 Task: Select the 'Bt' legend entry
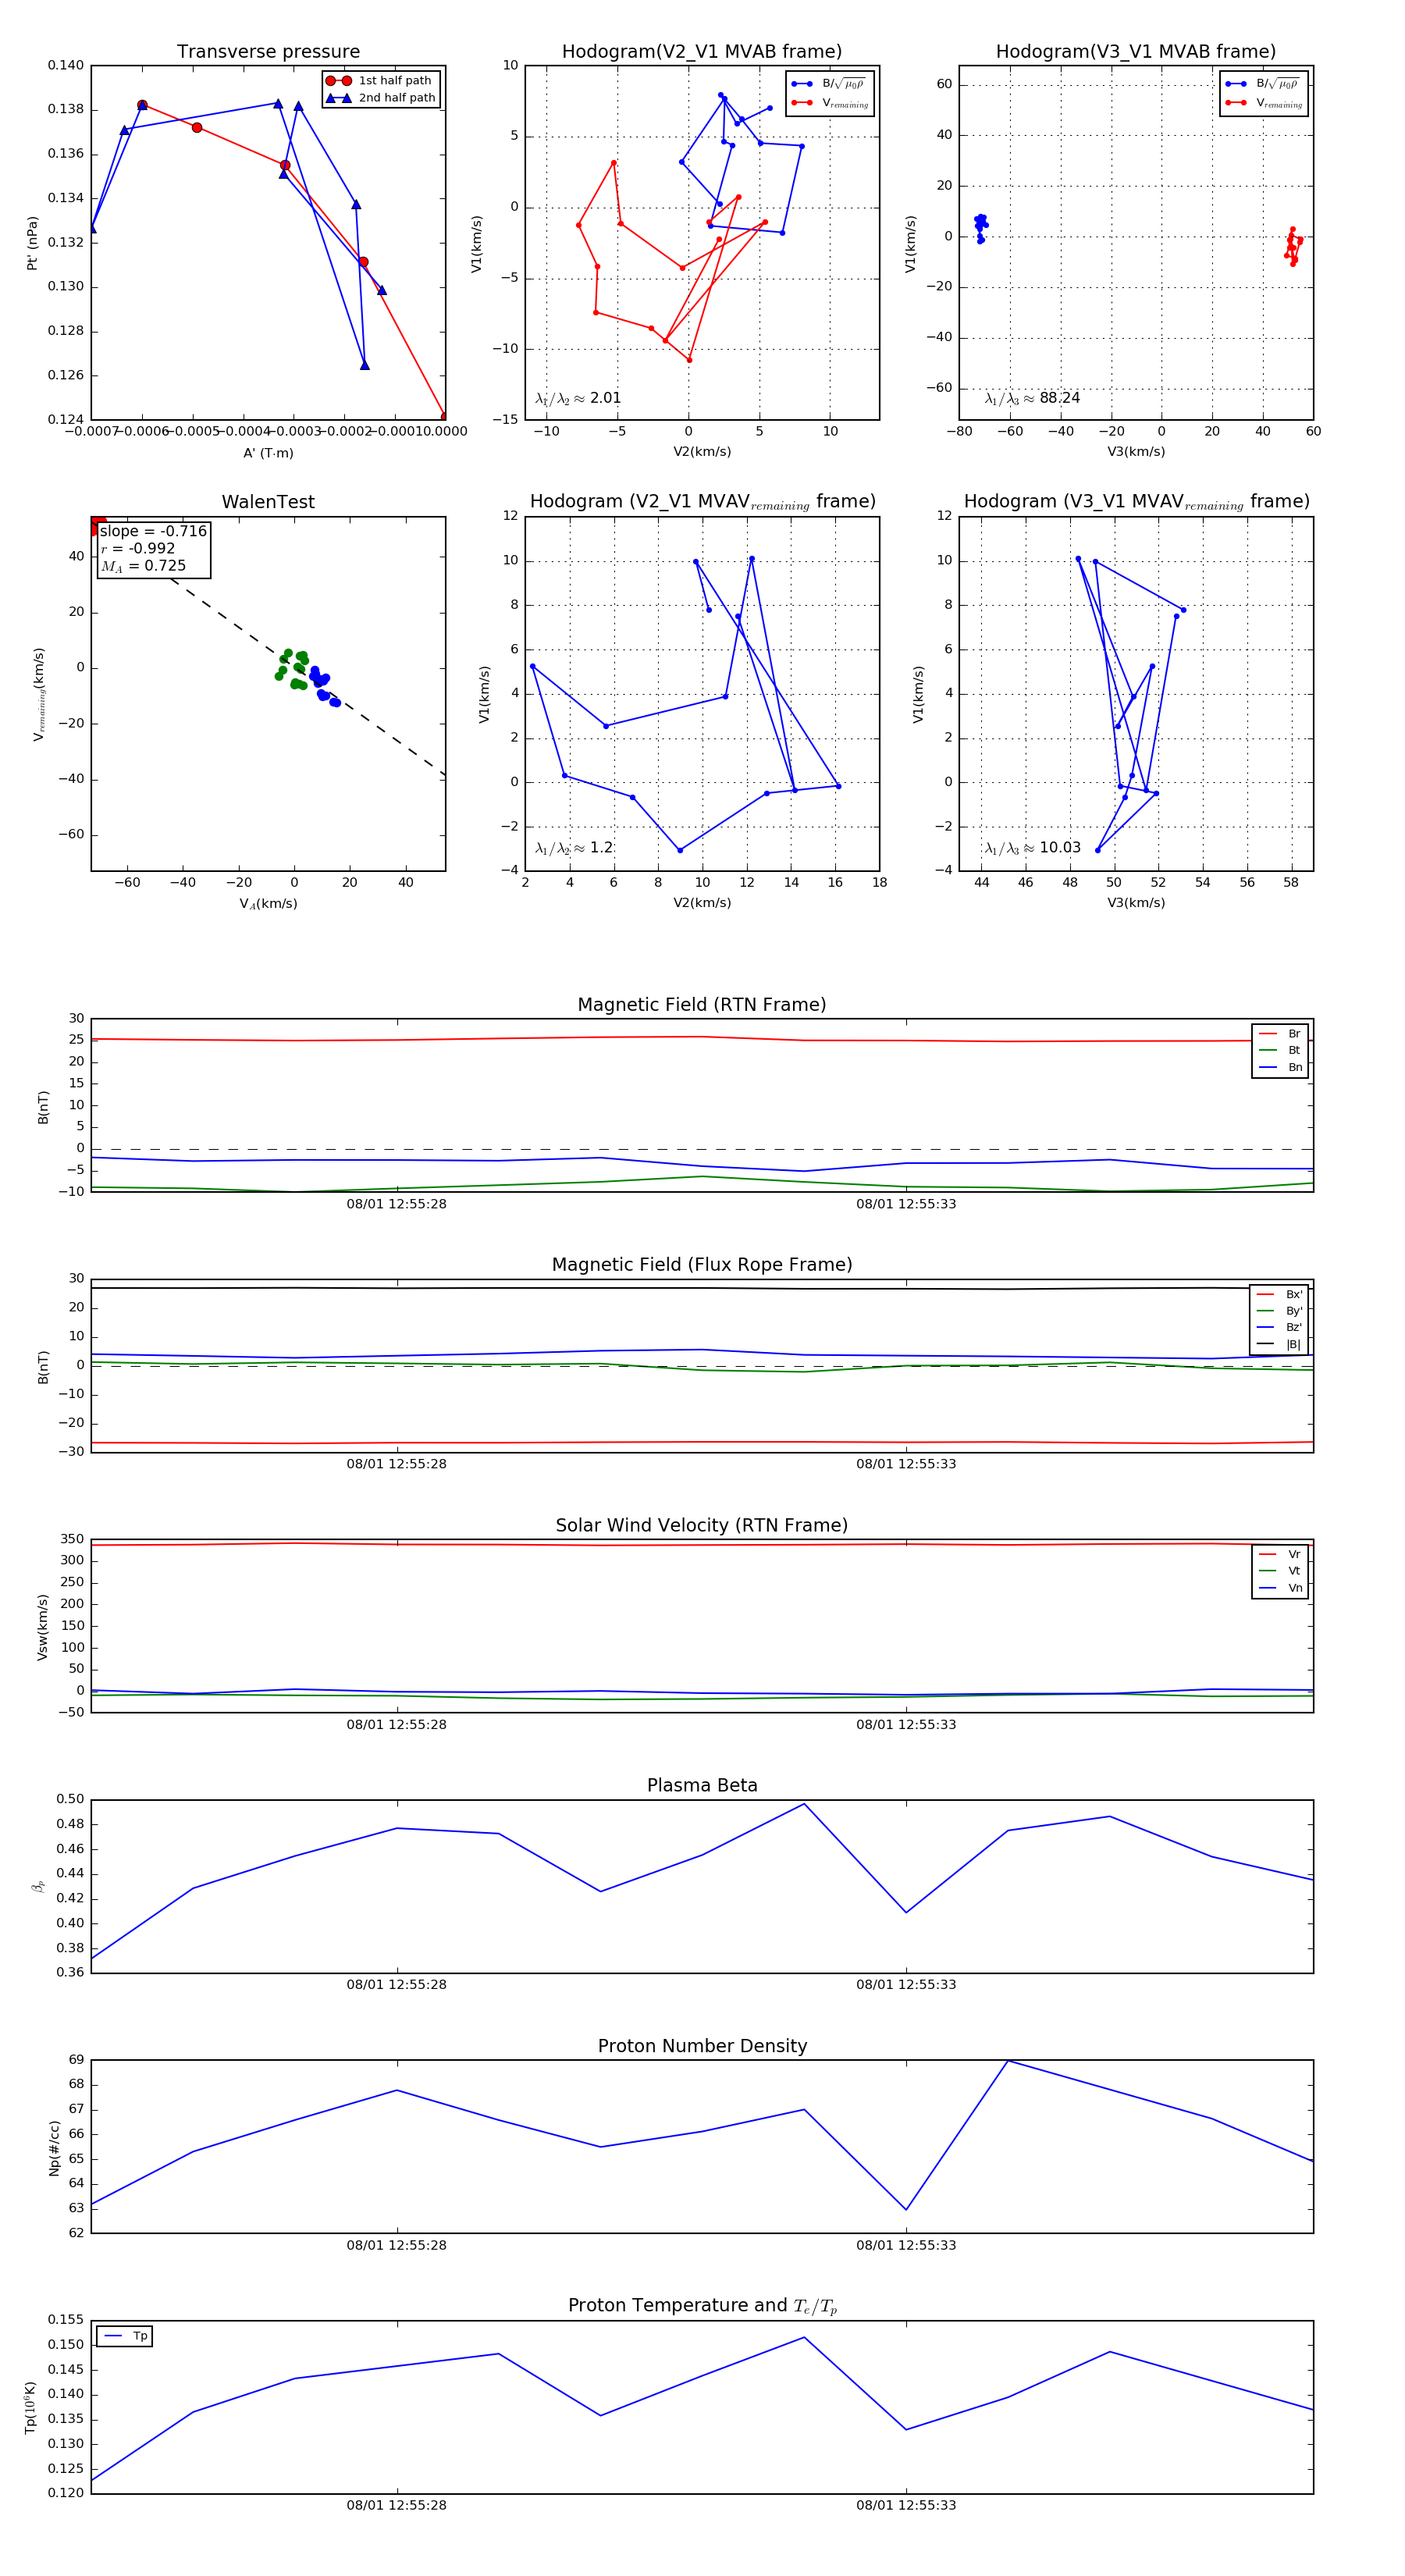tap(1280, 1050)
